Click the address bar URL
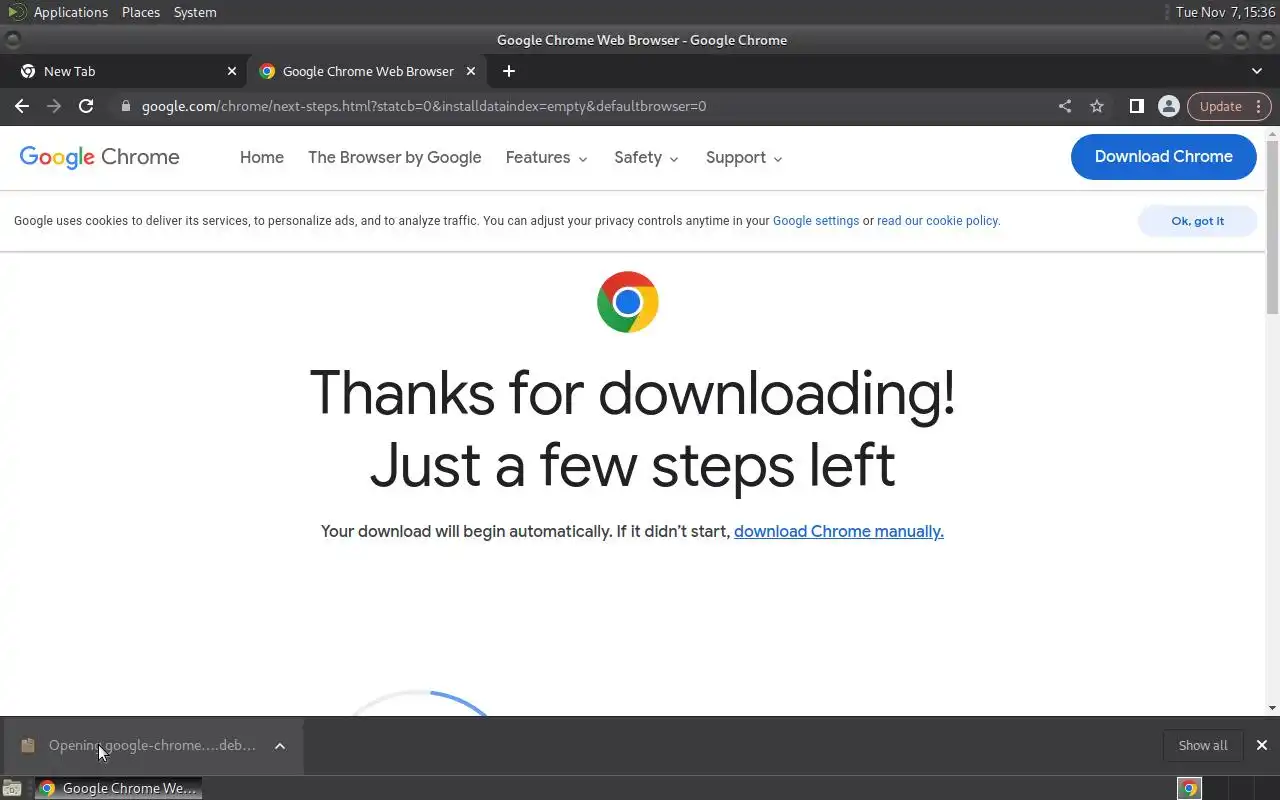This screenshot has width=1280, height=800. 424,106
